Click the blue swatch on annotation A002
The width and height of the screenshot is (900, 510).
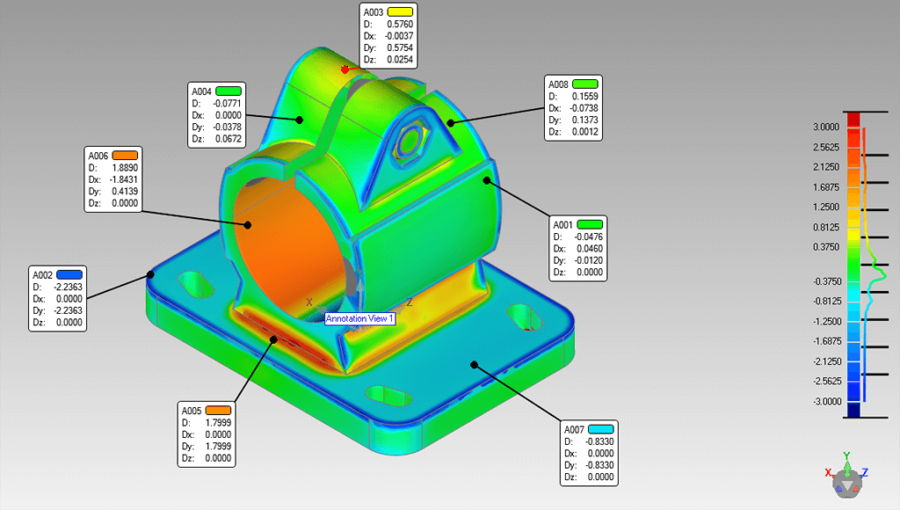pos(69,274)
